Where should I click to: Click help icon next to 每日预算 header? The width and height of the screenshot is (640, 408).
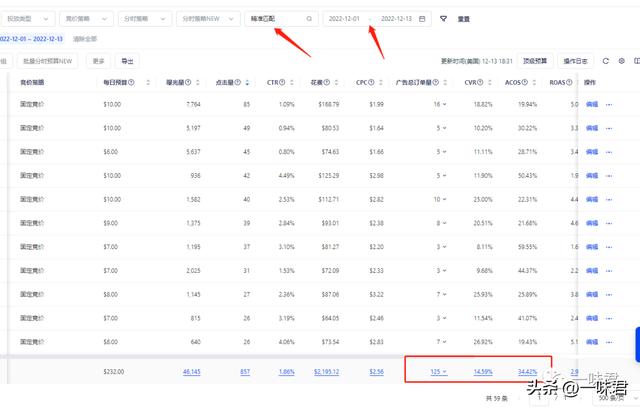131,82
